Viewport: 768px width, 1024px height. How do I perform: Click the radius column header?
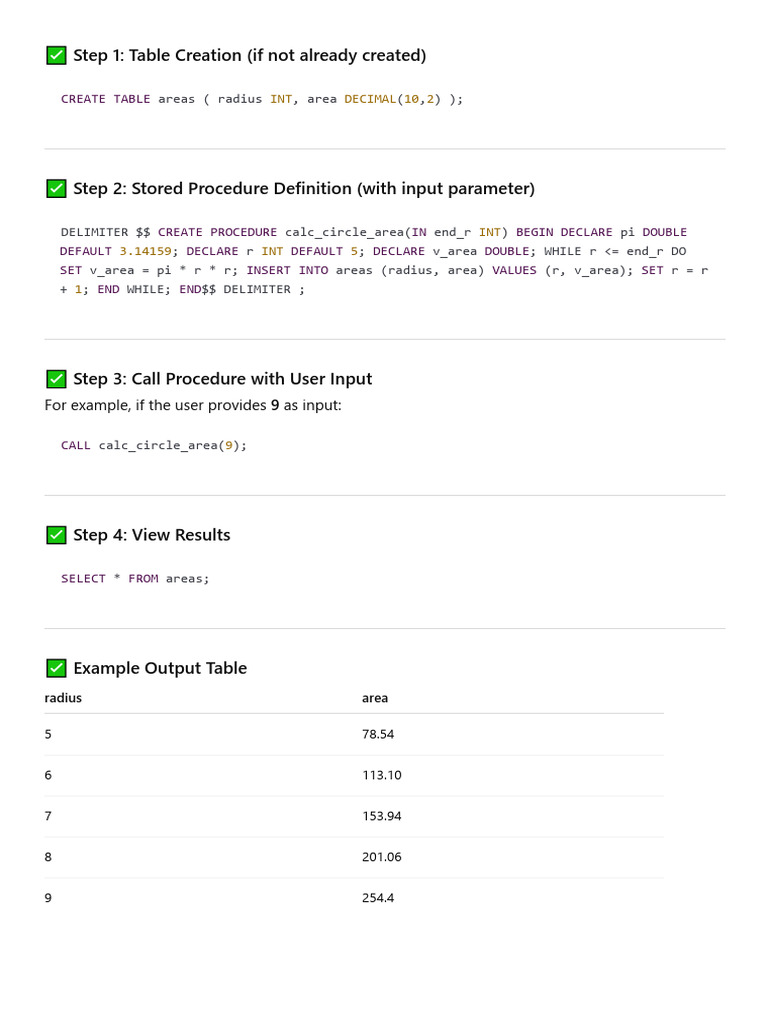[63, 698]
